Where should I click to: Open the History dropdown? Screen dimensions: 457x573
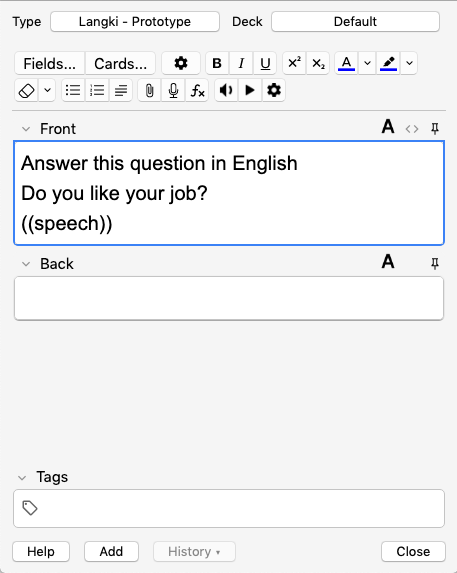point(194,551)
